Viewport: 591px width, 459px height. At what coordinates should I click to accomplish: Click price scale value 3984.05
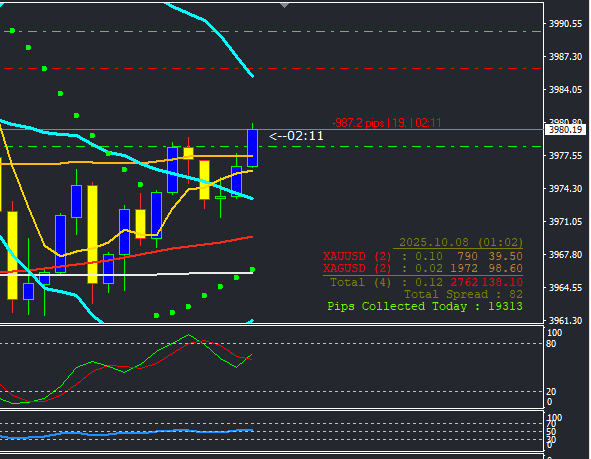tap(565, 90)
